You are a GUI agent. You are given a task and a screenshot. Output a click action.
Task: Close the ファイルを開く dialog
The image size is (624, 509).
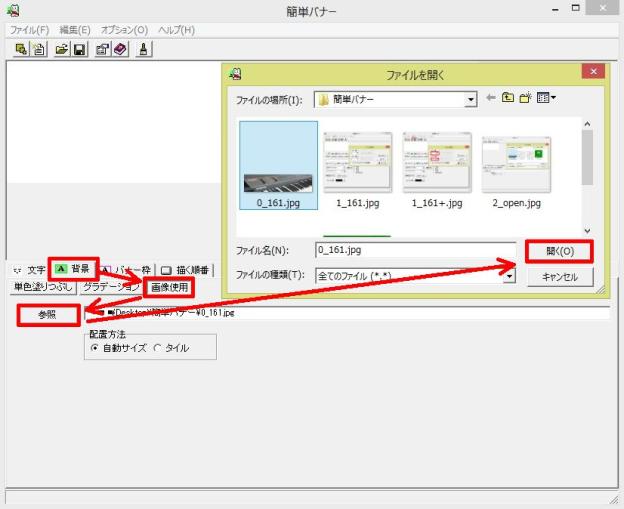coord(593,72)
